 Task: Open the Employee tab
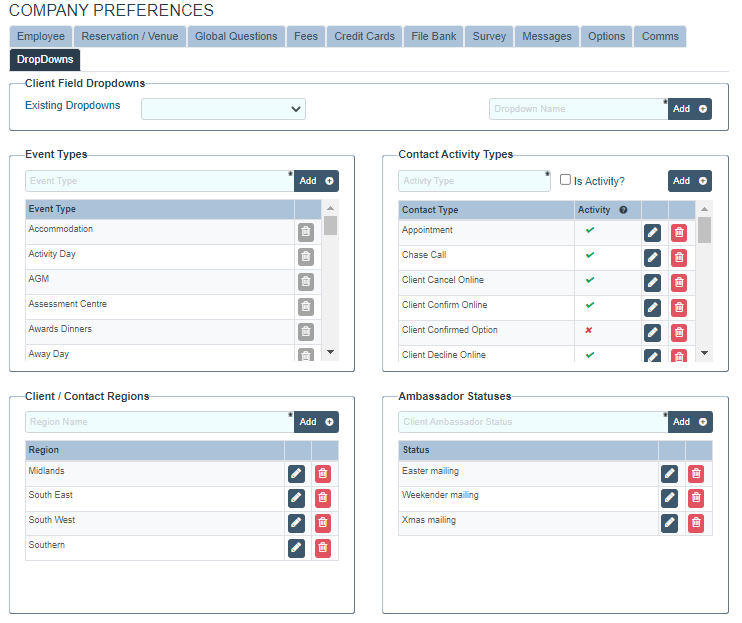41,36
